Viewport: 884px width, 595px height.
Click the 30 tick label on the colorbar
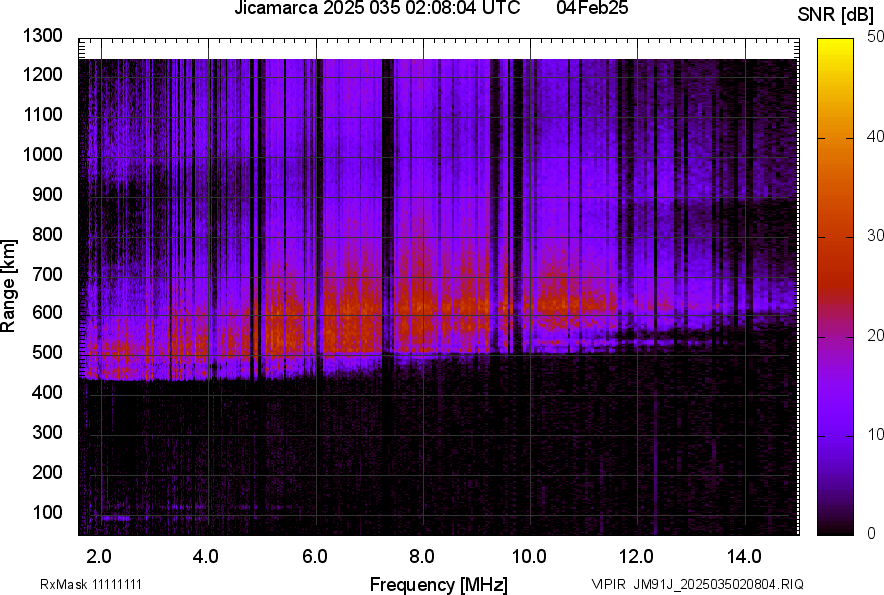875,236
